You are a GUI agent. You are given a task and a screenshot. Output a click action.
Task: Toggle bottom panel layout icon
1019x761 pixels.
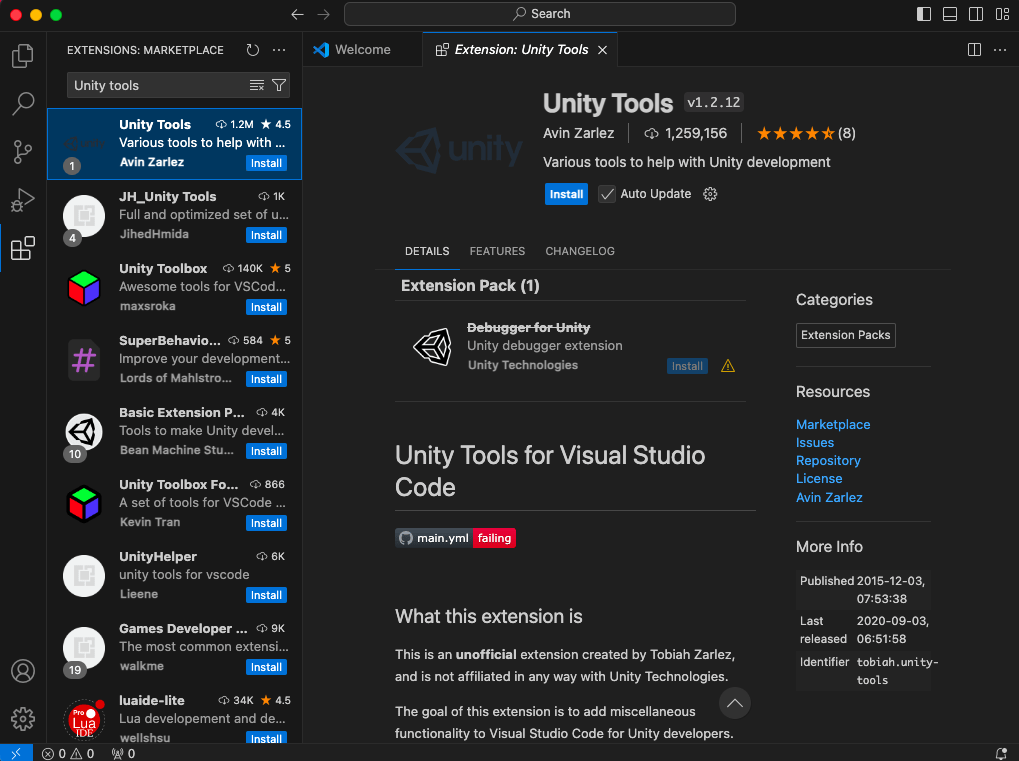(x=949, y=14)
